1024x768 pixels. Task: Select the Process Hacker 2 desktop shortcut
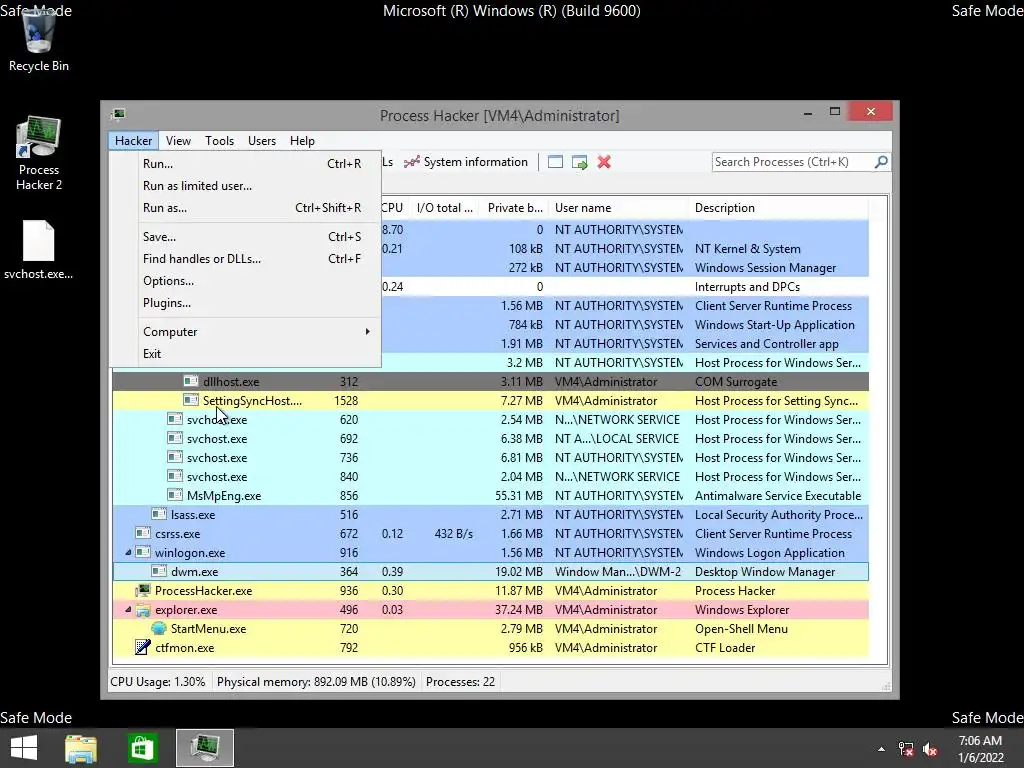pyautogui.click(x=39, y=154)
